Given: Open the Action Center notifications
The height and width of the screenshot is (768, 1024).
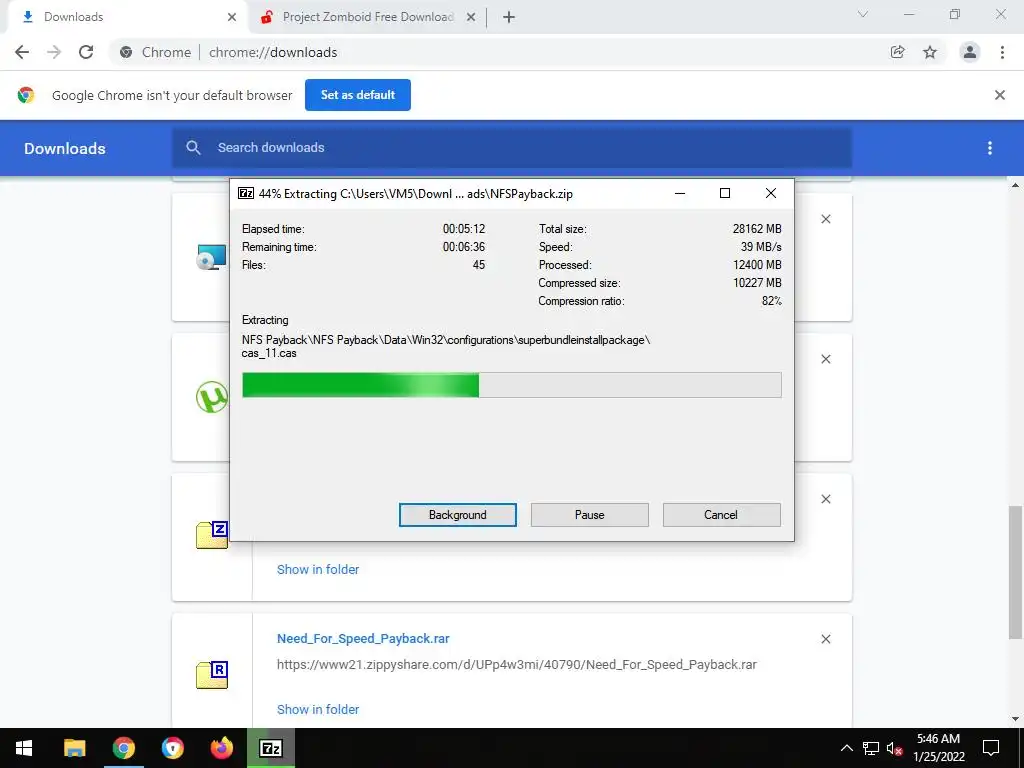Looking at the screenshot, I should pyautogui.click(x=991, y=748).
